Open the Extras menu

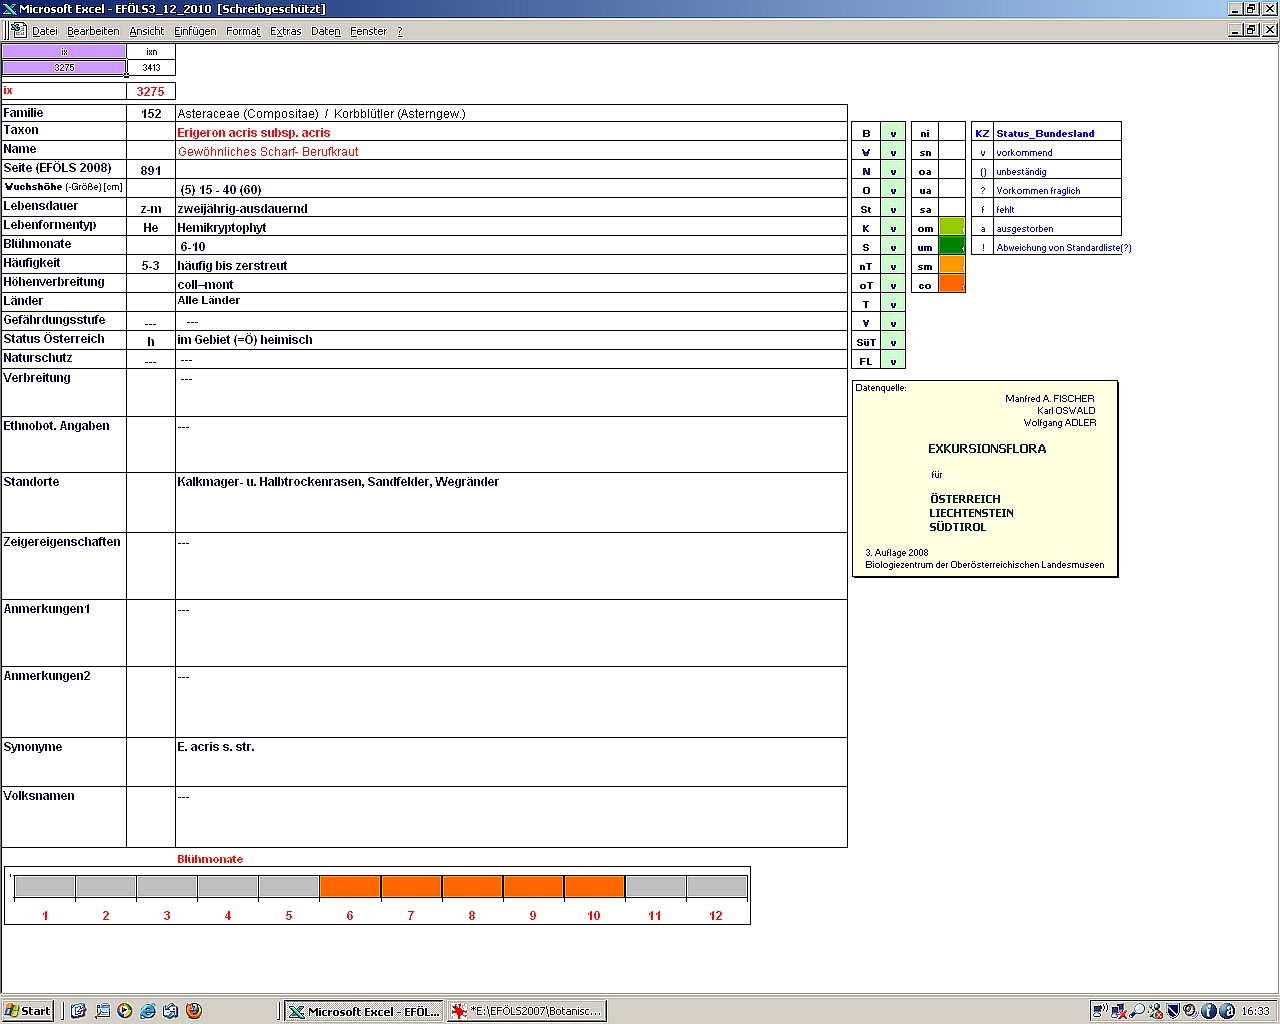coord(286,31)
